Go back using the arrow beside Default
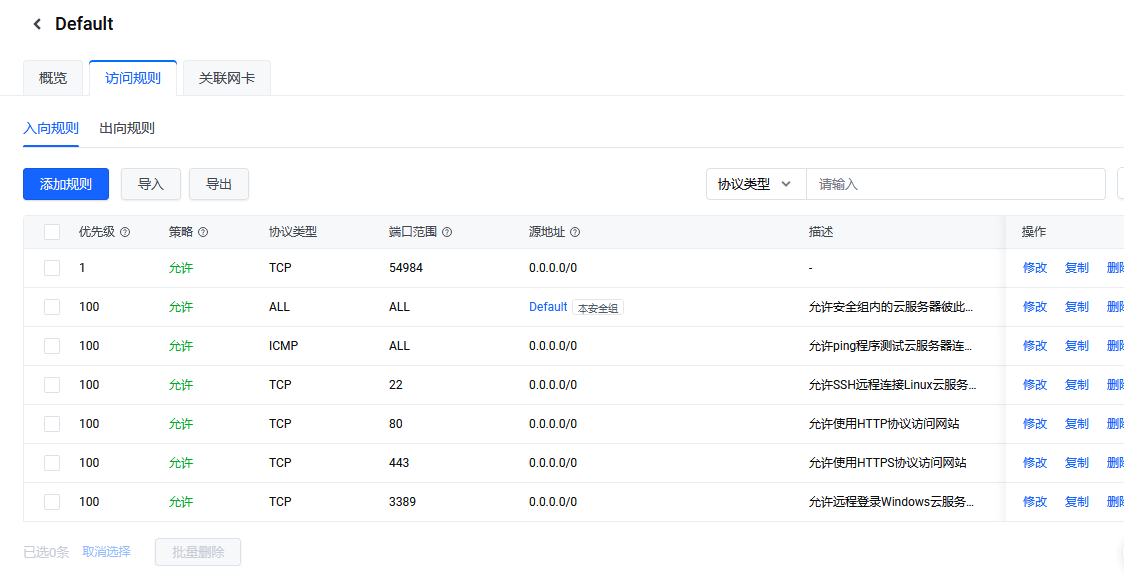 (x=37, y=24)
